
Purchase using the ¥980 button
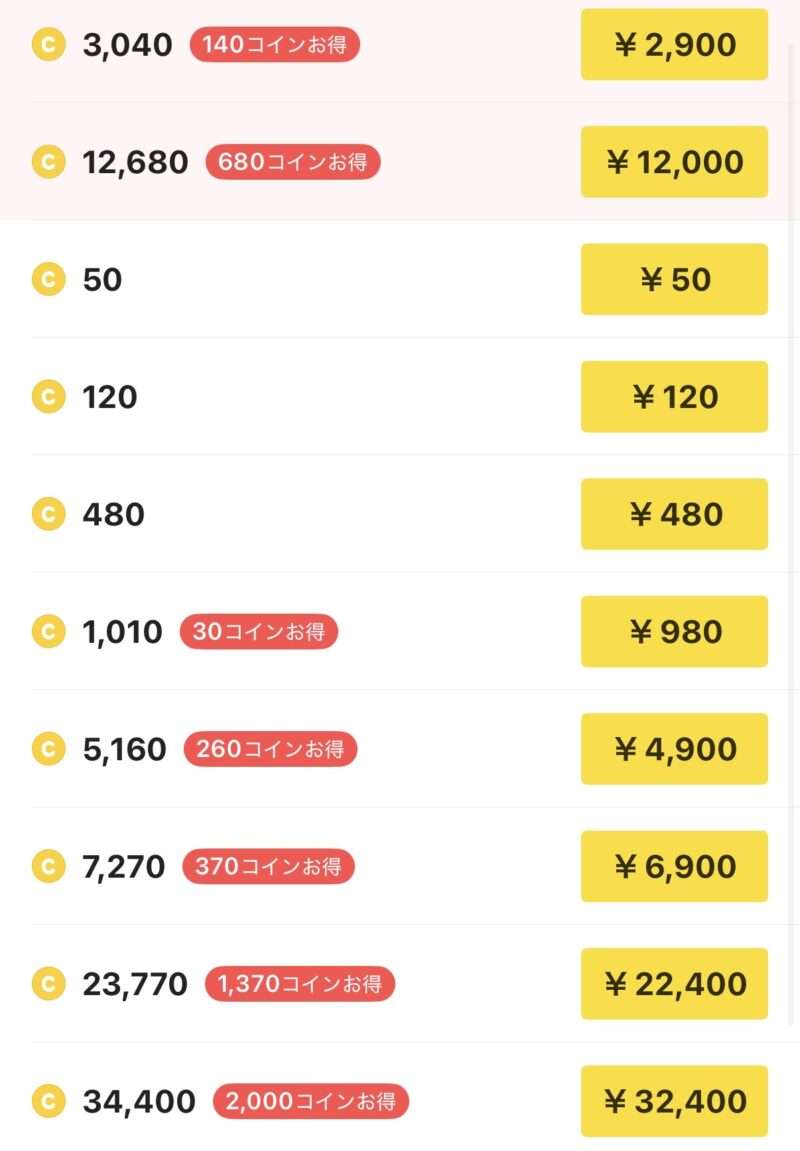click(674, 632)
